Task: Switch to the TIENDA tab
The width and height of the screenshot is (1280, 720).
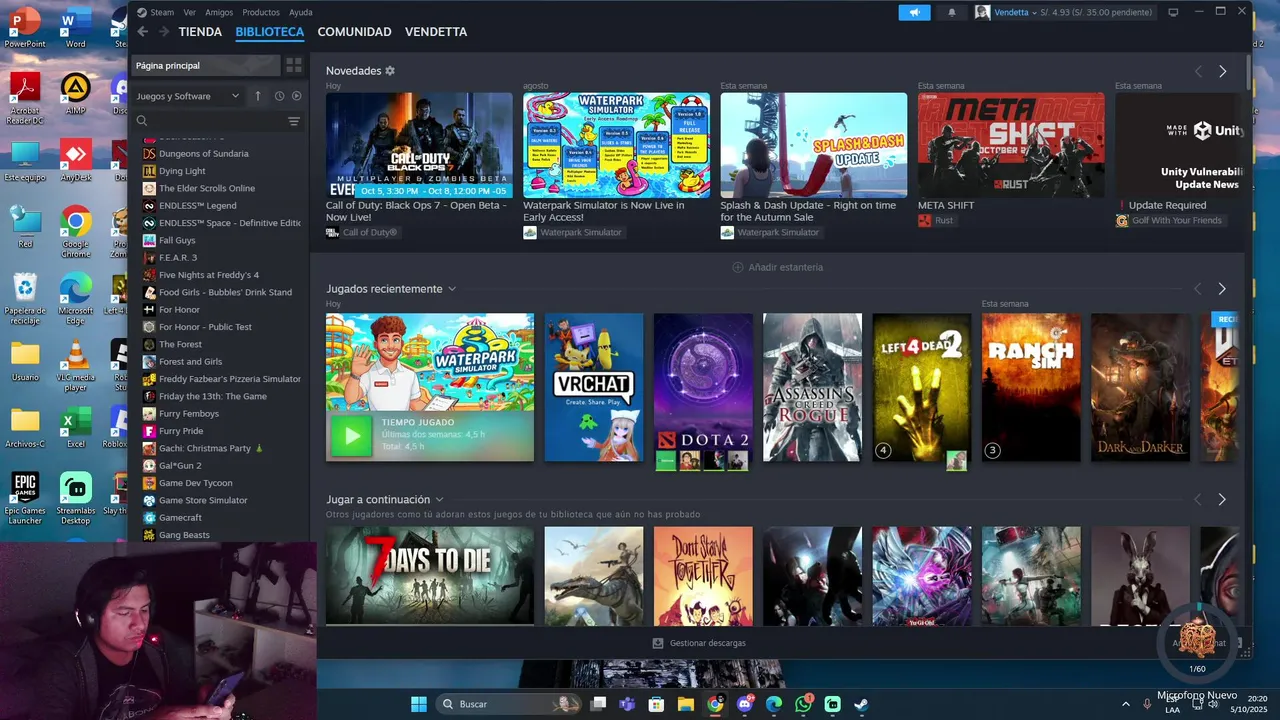Action: [200, 32]
